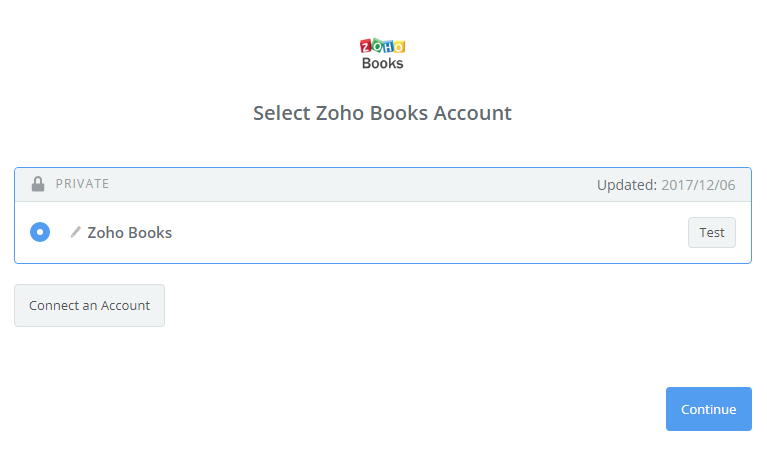This screenshot has width=767, height=453.
Task: Click the Zoho Books logo
Action: (383, 54)
